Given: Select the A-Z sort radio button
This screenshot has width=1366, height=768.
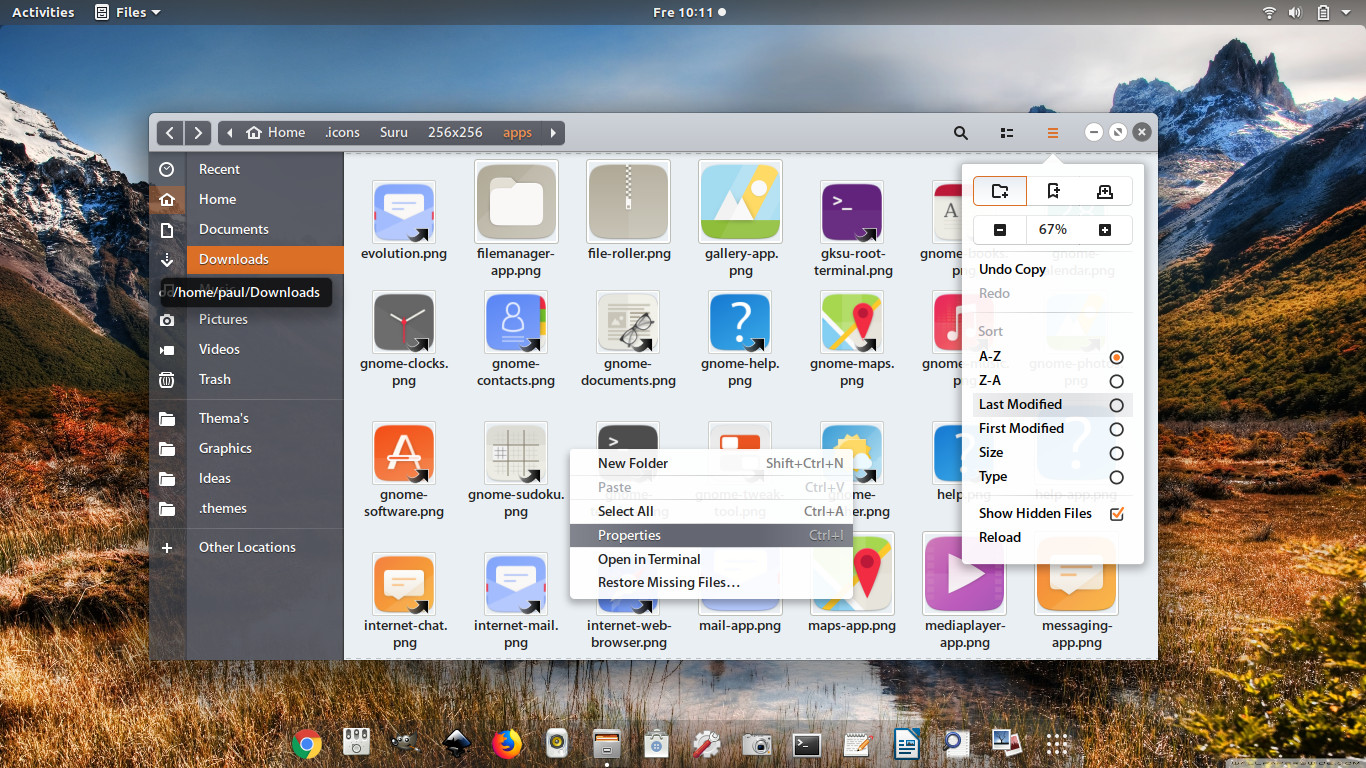Looking at the screenshot, I should click(x=1116, y=357).
